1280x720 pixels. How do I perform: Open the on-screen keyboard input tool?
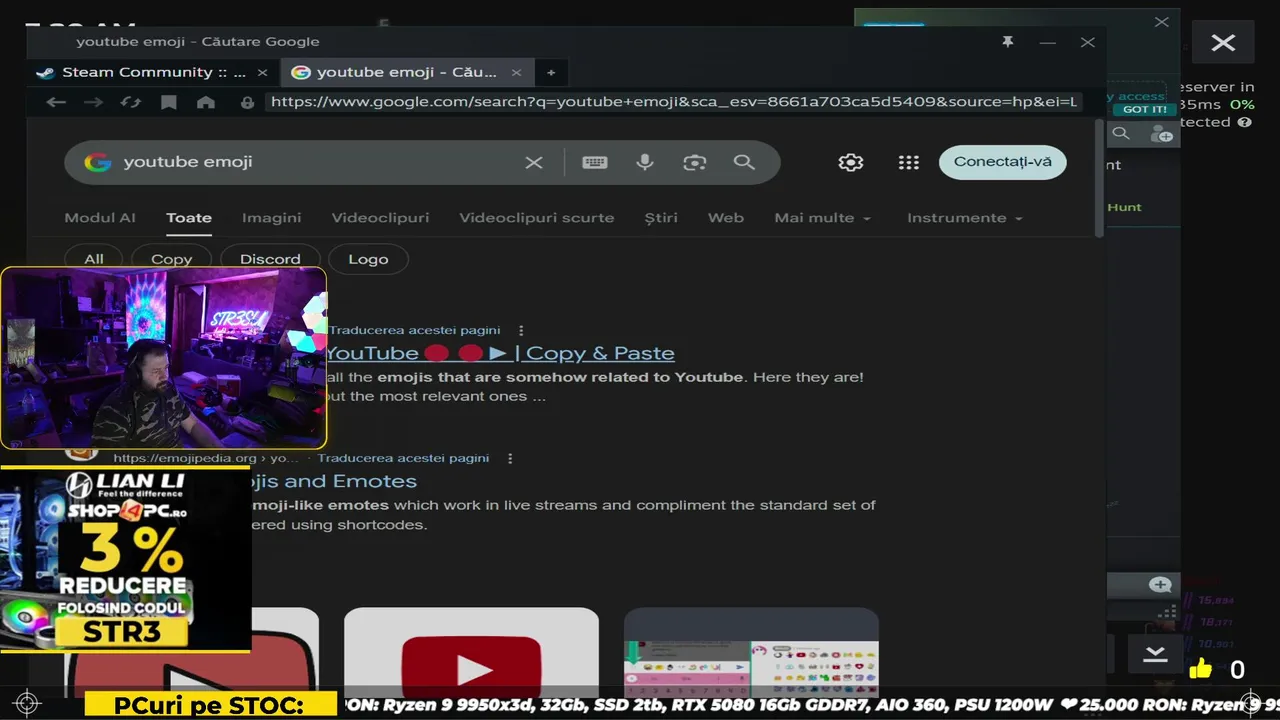pyautogui.click(x=595, y=162)
